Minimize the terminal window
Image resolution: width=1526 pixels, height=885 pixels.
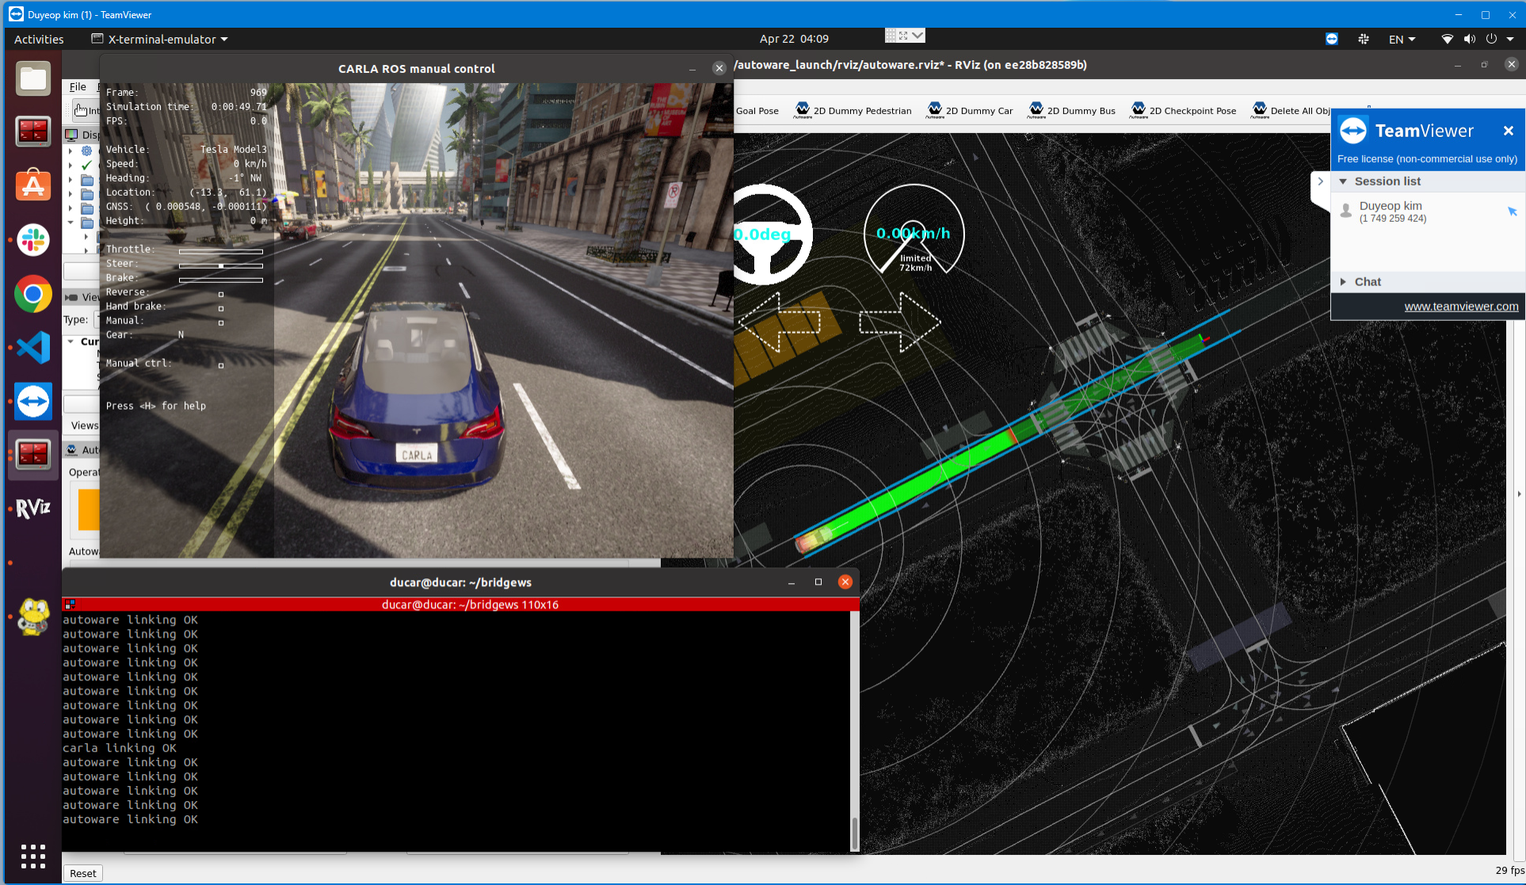[x=791, y=582]
